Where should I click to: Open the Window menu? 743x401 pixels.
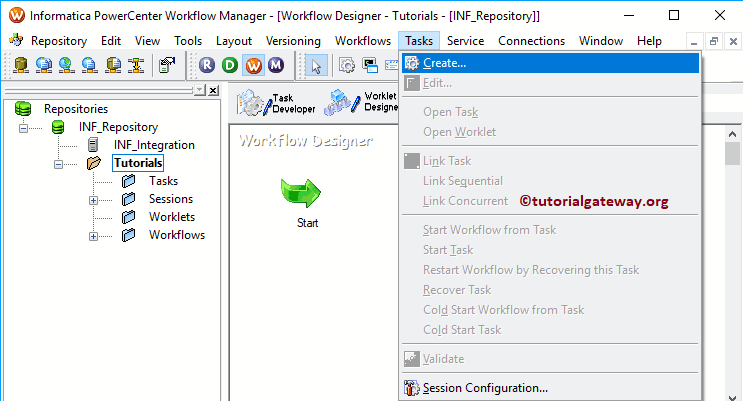[601, 41]
